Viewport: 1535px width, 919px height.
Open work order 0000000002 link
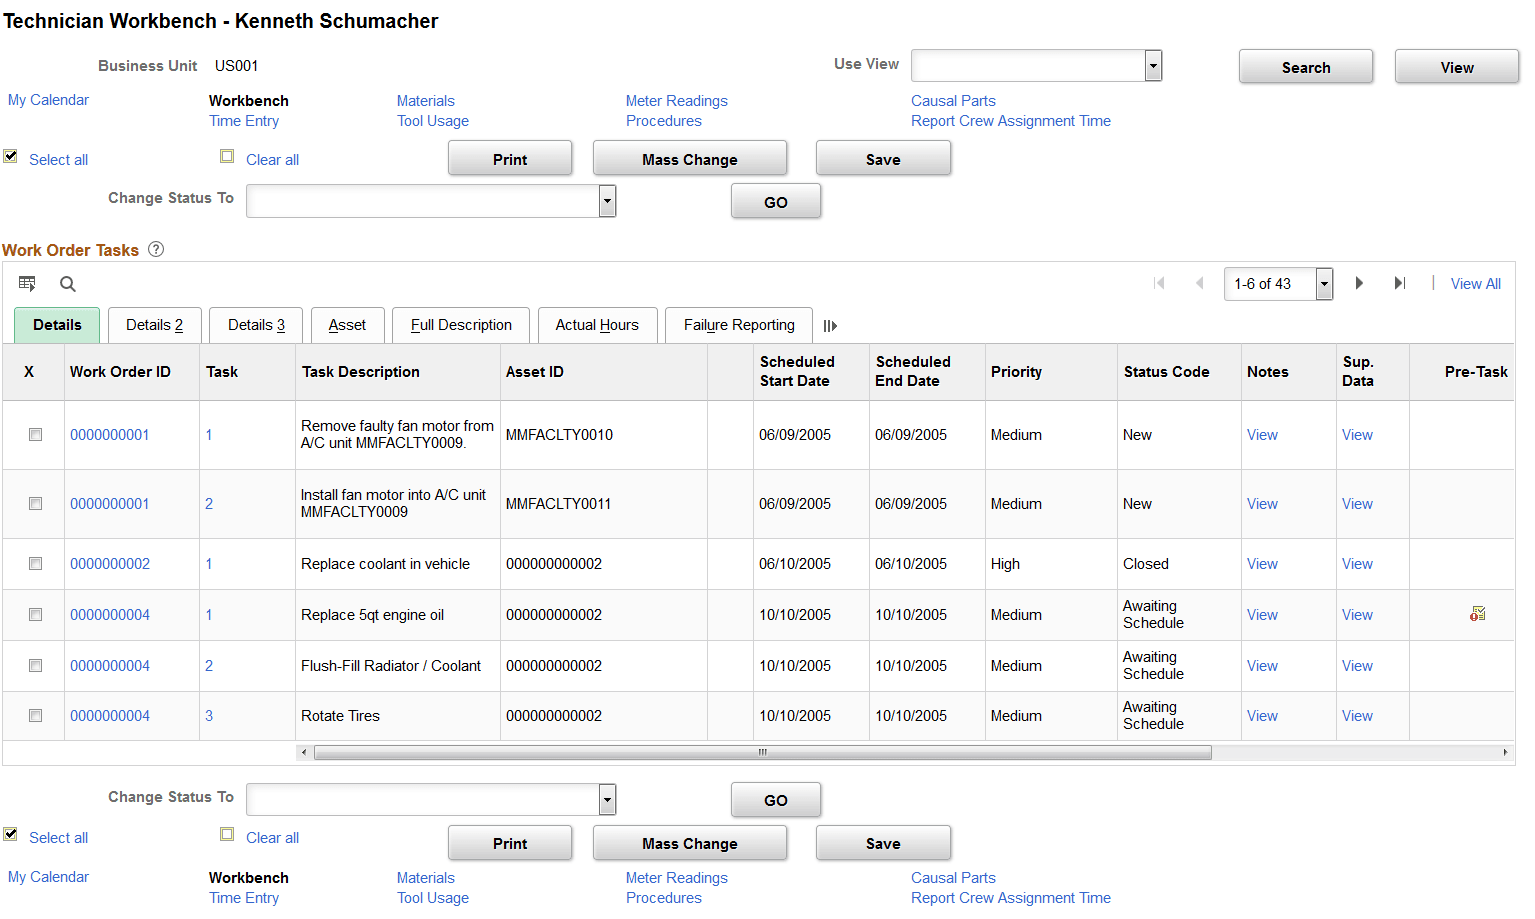110,564
